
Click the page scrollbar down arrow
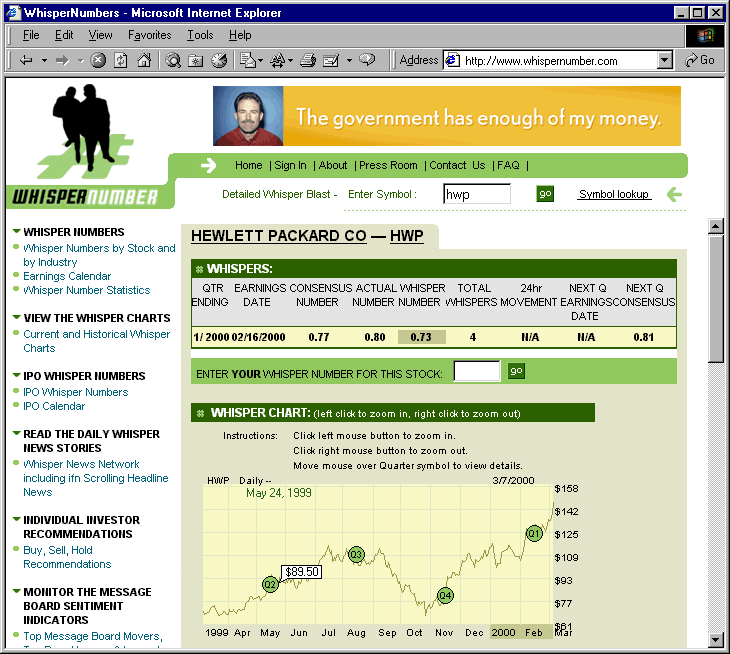[716, 640]
